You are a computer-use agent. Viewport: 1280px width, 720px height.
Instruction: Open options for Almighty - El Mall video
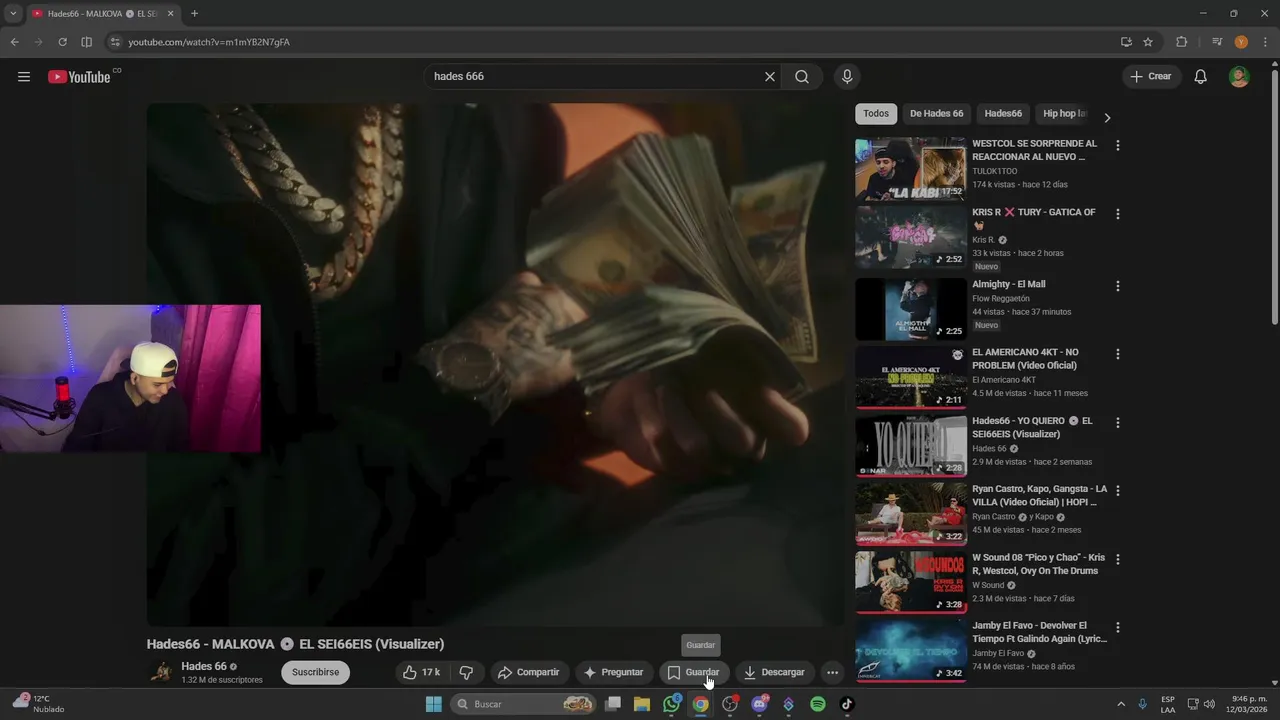1117,286
